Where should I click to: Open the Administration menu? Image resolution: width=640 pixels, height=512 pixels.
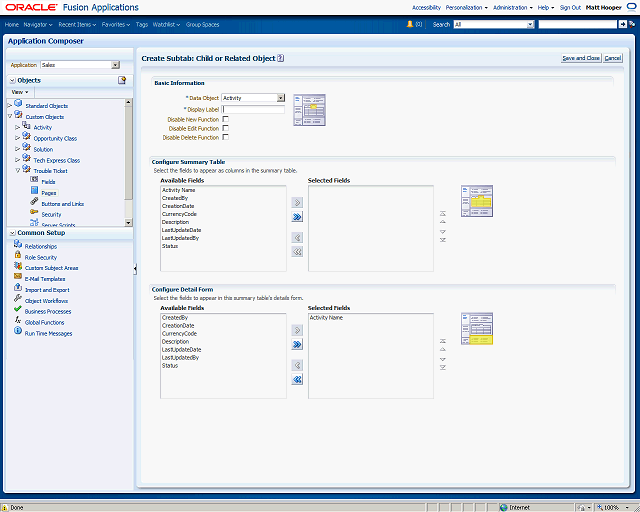[x=513, y=8]
